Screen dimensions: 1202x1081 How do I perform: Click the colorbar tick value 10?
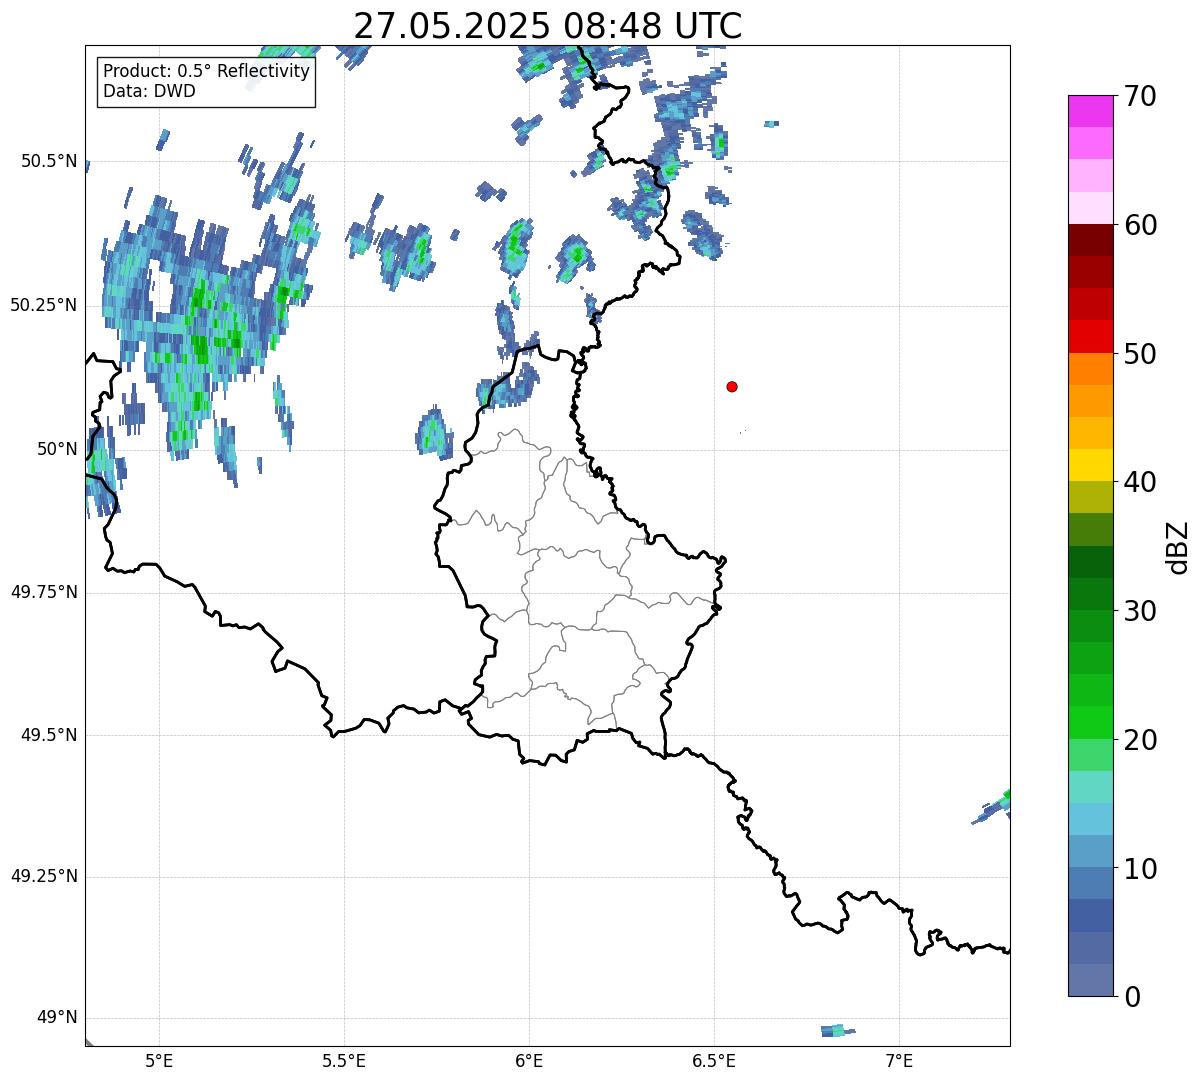(1139, 869)
